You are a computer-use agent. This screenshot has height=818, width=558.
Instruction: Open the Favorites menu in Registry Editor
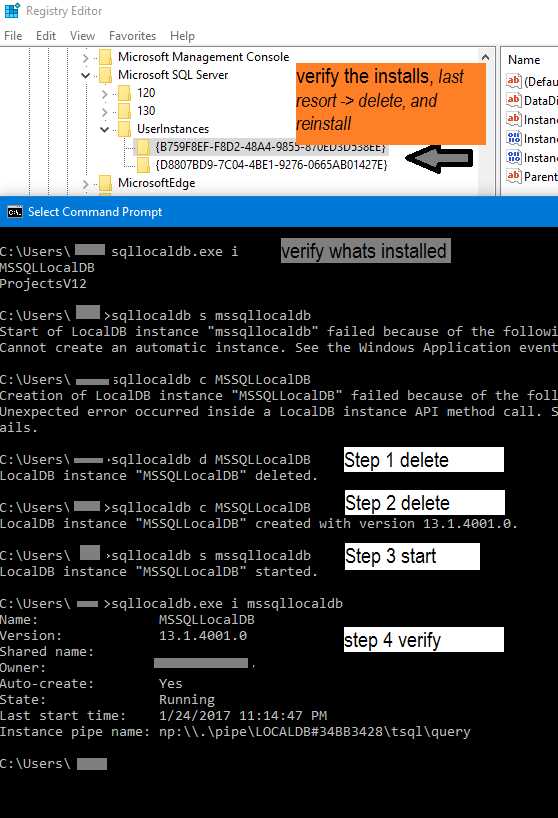132,35
